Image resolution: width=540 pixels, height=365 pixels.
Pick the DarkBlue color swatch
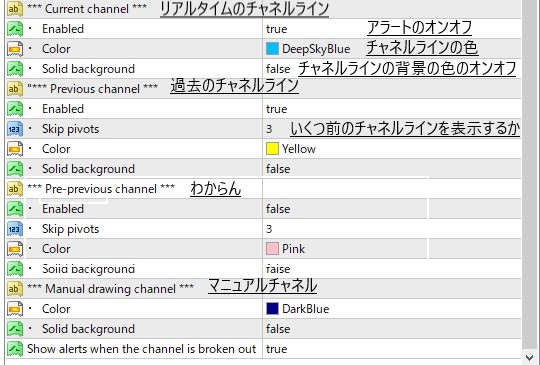(x=272, y=309)
